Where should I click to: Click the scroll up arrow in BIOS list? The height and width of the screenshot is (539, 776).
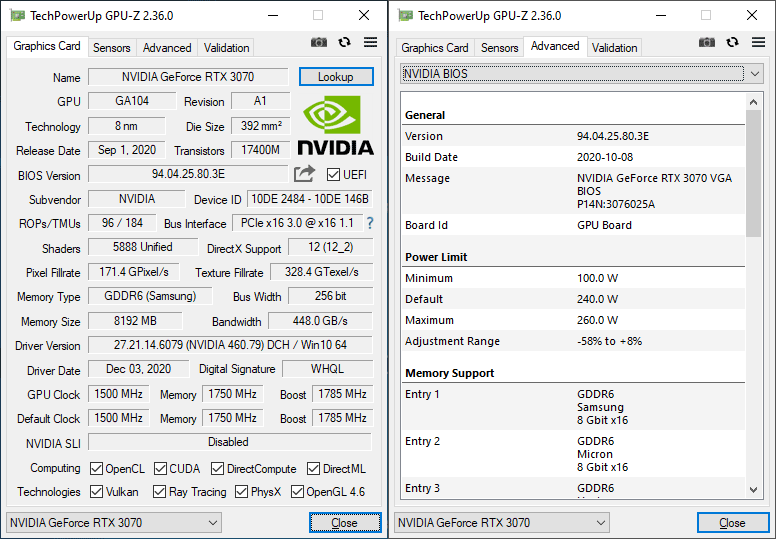pyautogui.click(x=754, y=102)
